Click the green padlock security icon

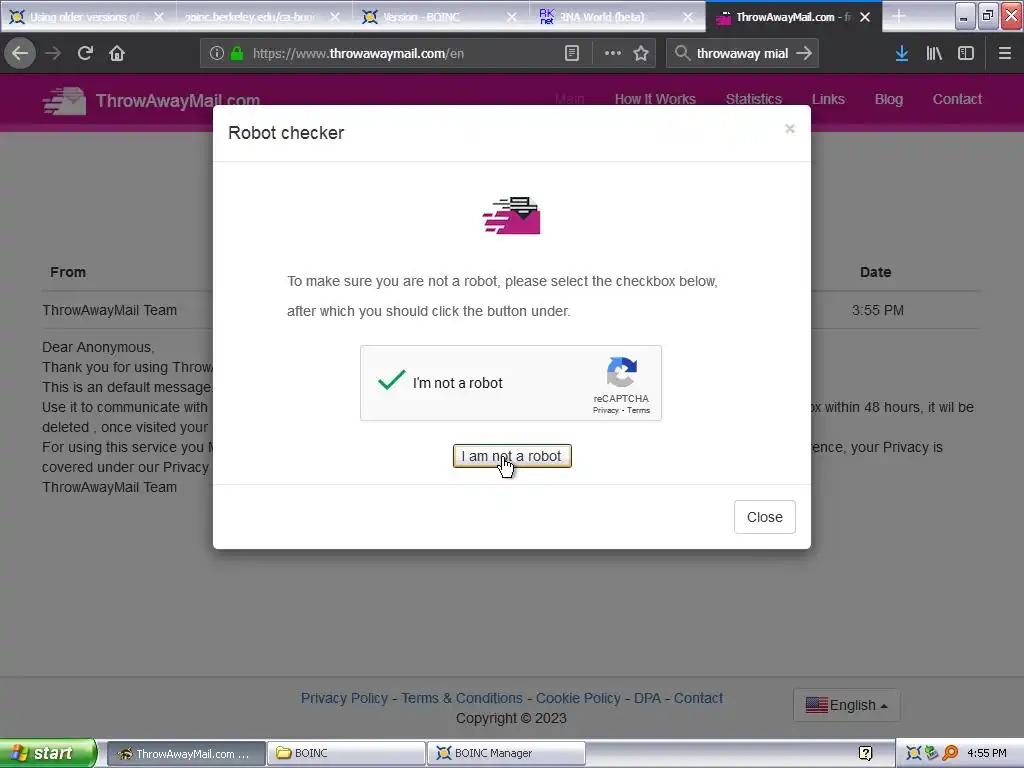(x=237, y=54)
